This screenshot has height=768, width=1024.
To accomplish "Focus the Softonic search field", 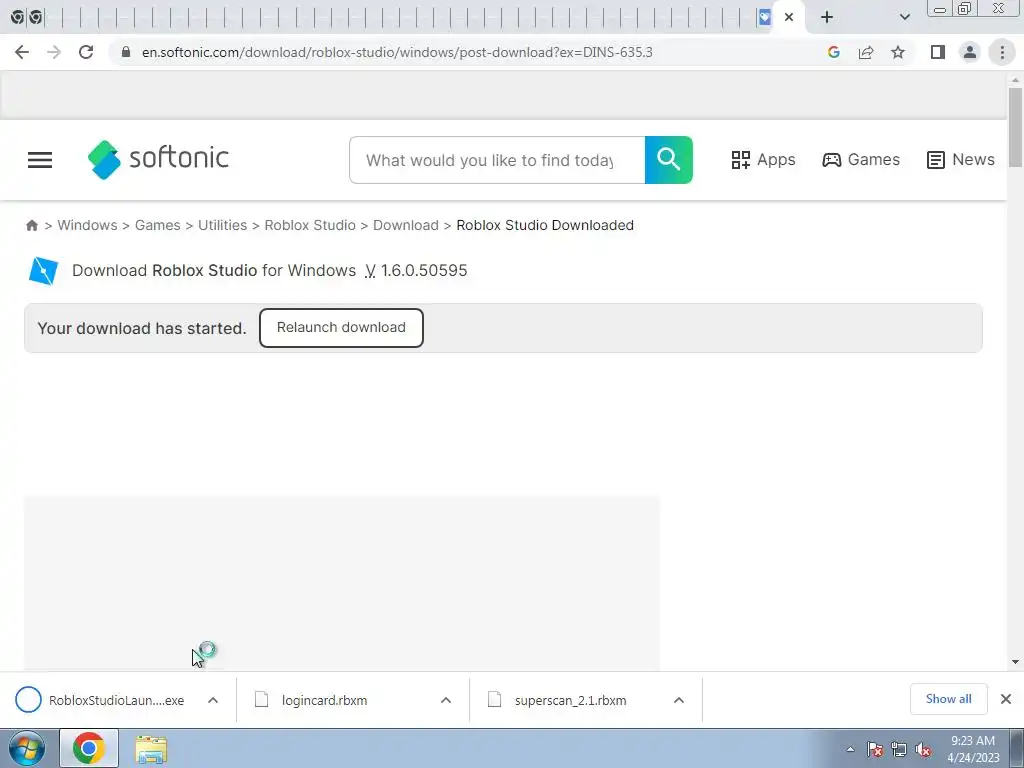I will [497, 160].
